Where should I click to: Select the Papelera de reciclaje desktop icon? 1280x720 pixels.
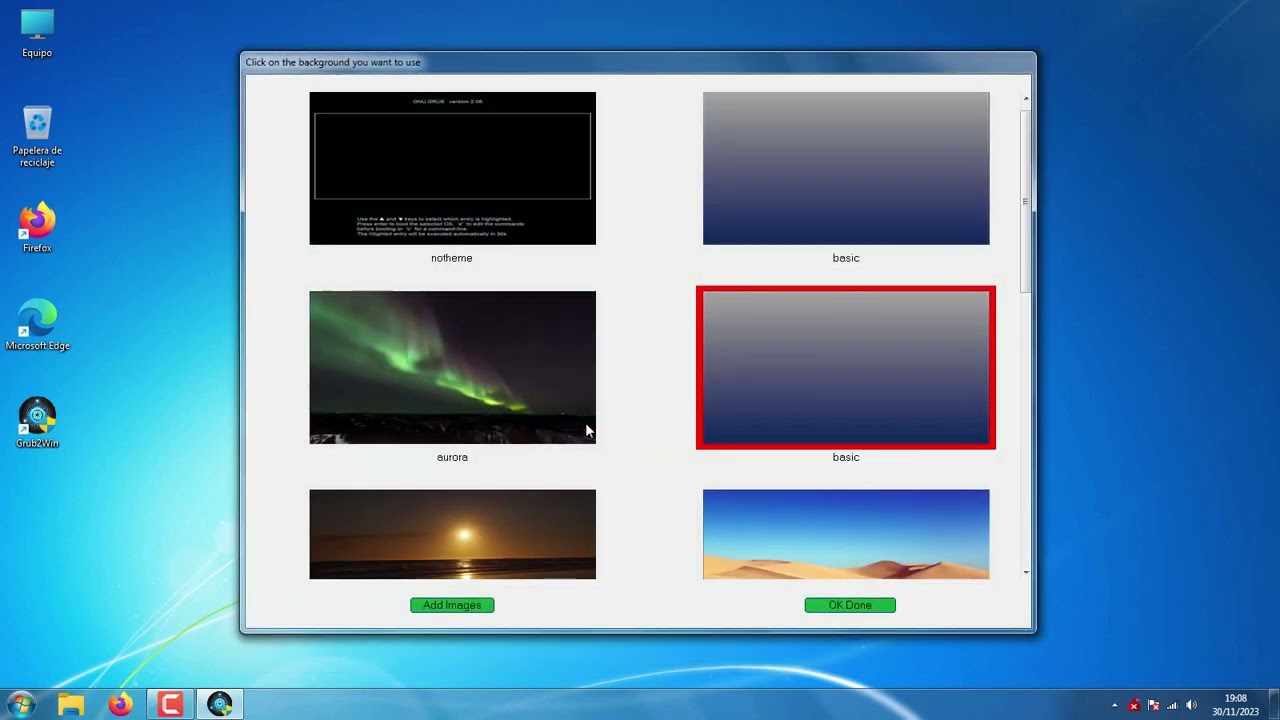point(37,136)
